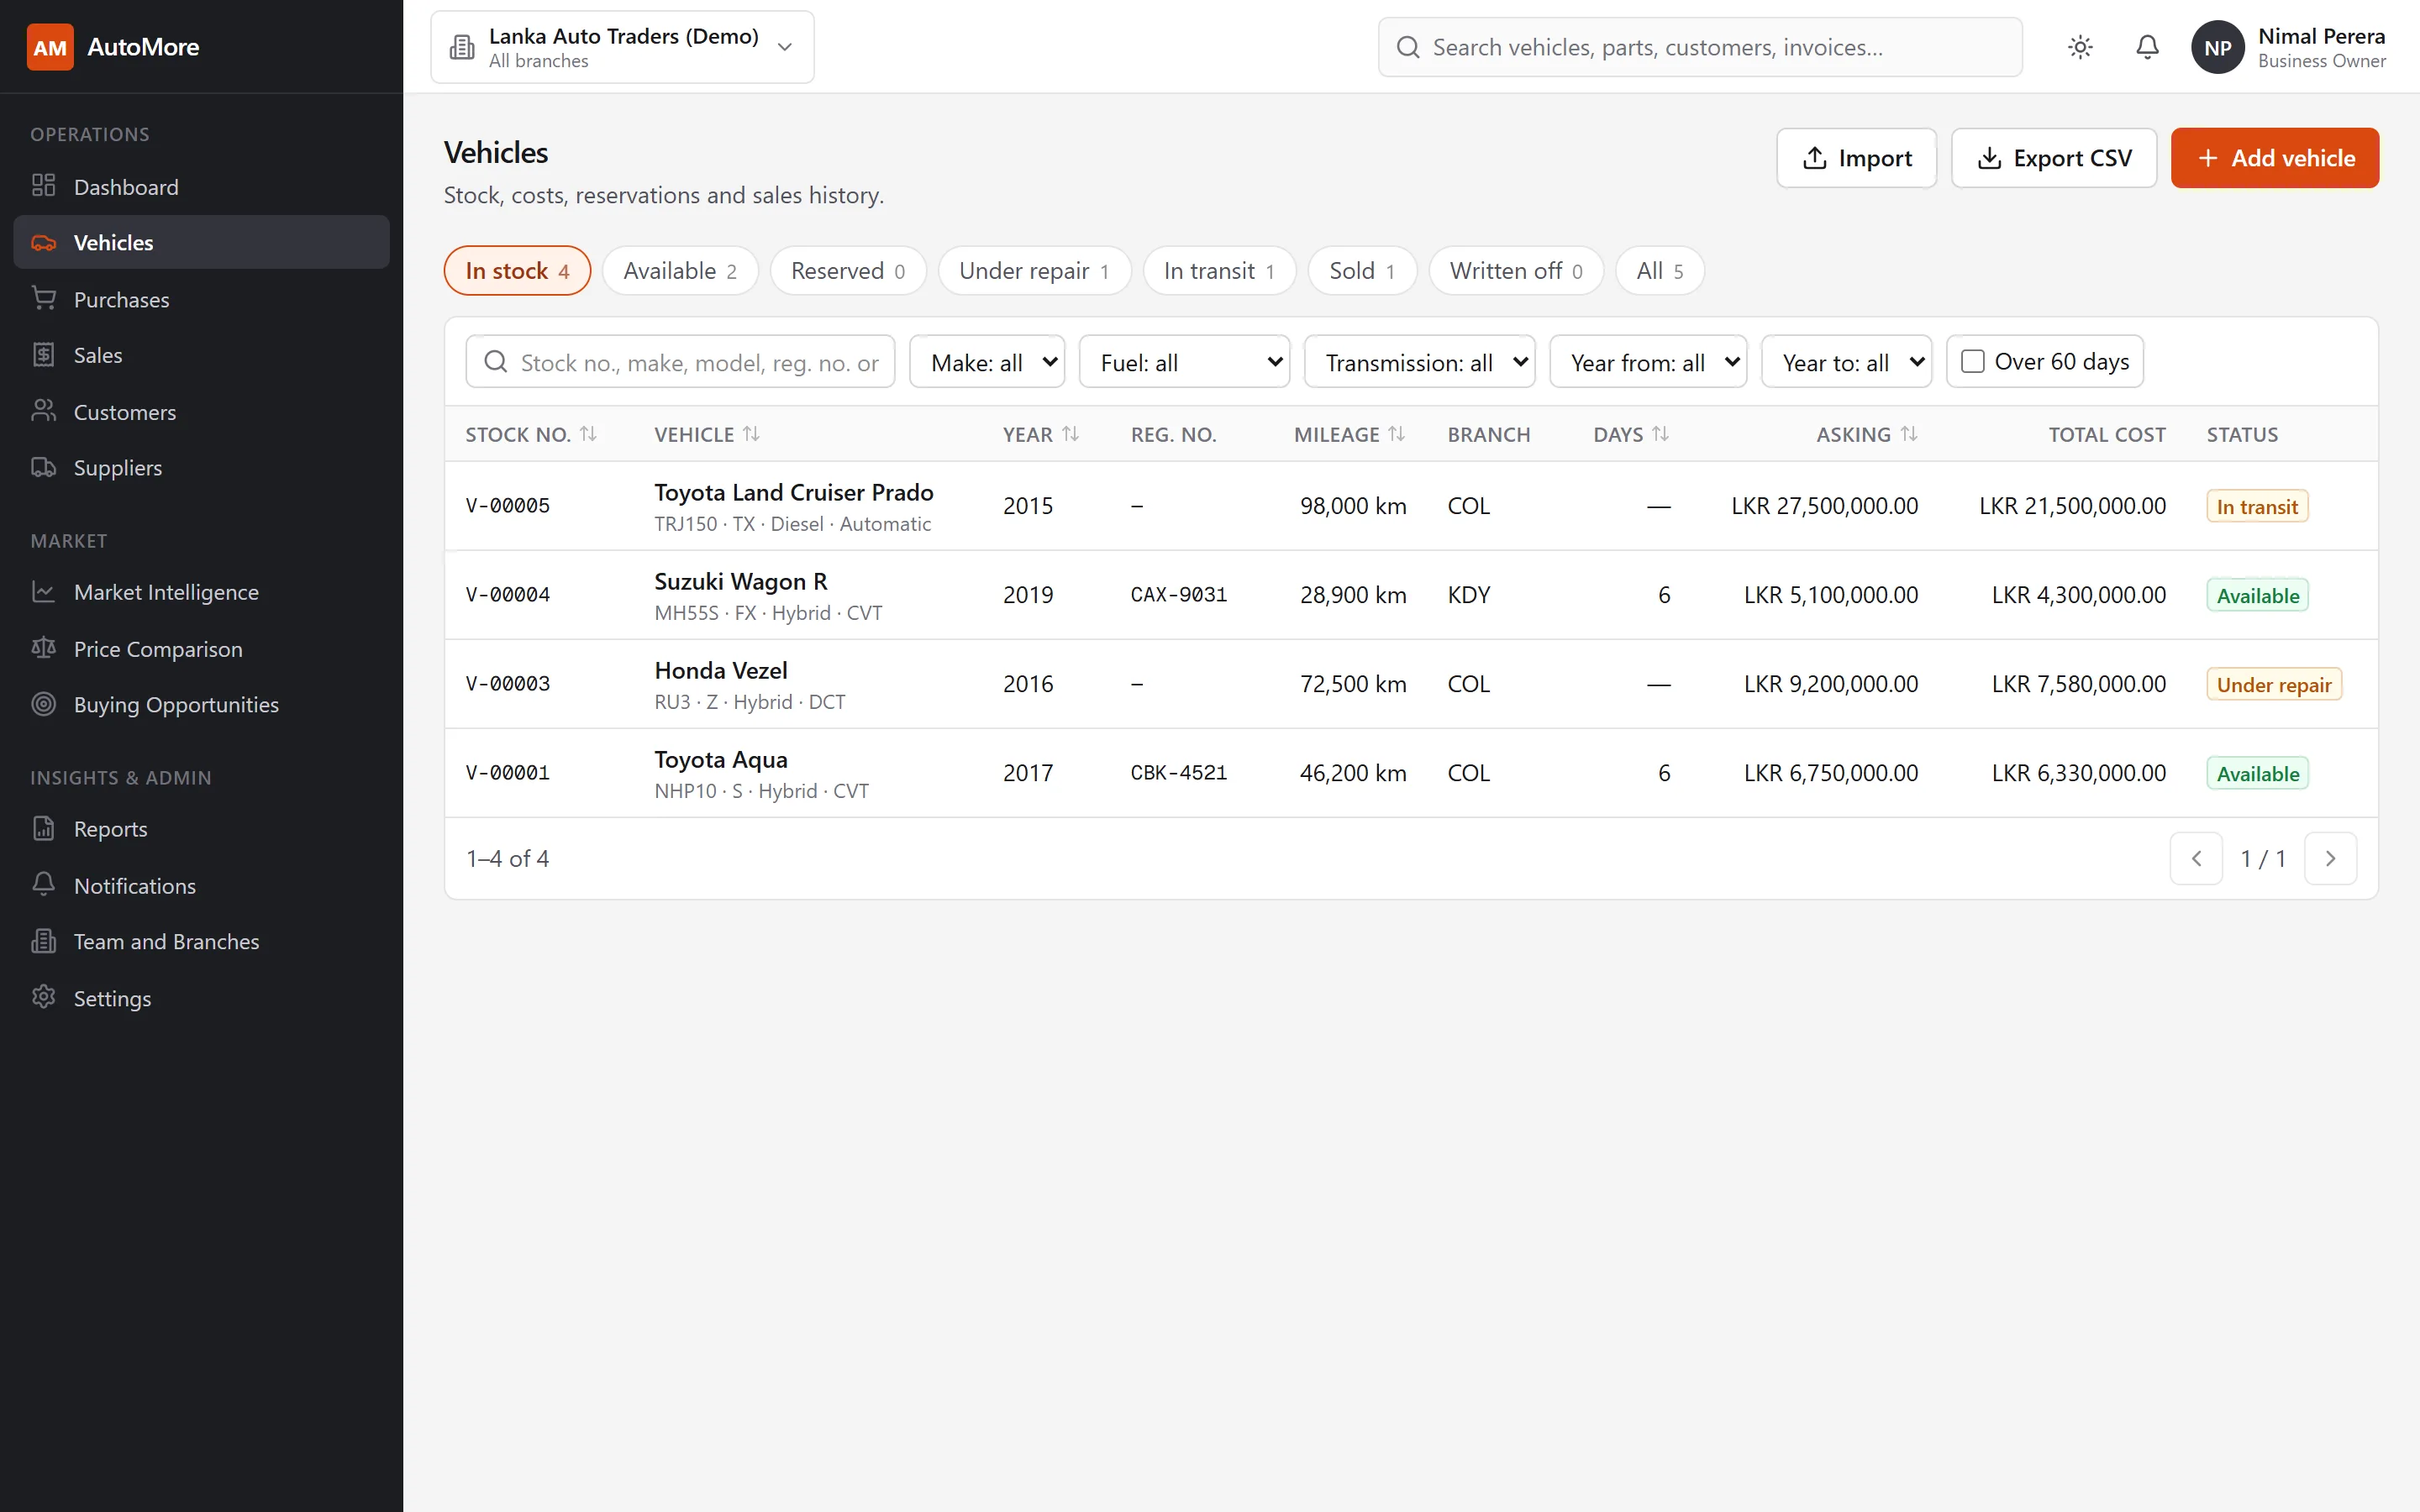Screen dimensions: 2420x1512
Task: Toggle the light/dark theme sun icon
Action: [2080, 47]
